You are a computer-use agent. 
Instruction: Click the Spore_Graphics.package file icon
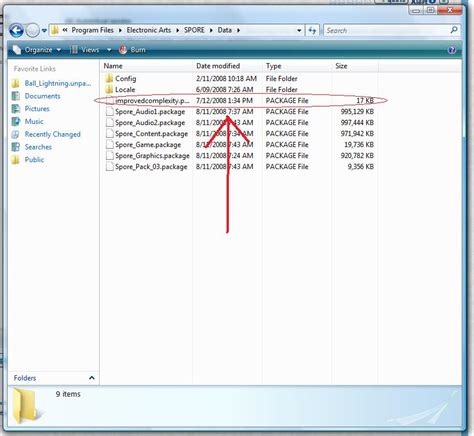tap(109, 156)
